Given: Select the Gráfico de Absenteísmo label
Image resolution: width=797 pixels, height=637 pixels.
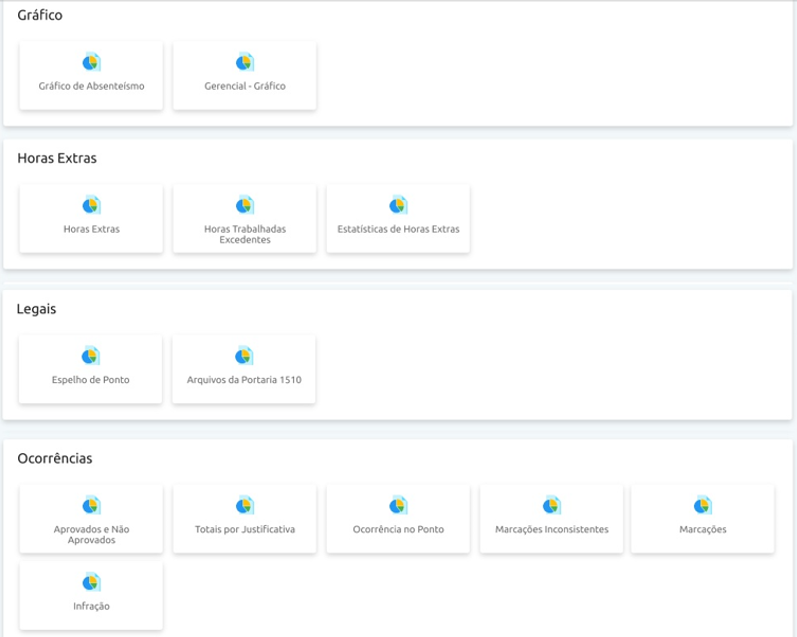Looking at the screenshot, I should (x=91, y=86).
